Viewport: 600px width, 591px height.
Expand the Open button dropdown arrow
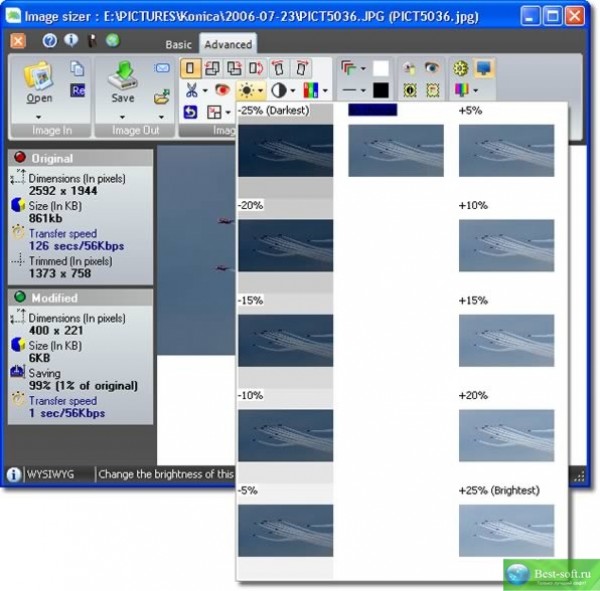38,117
